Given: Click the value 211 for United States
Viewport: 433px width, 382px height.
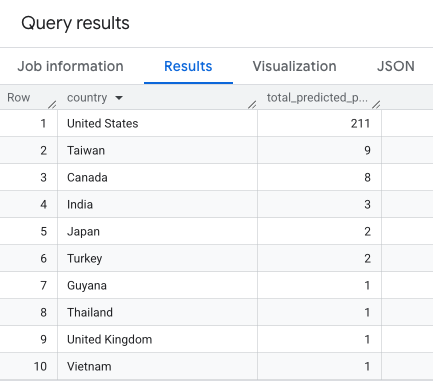Looking at the screenshot, I should [x=360, y=123].
